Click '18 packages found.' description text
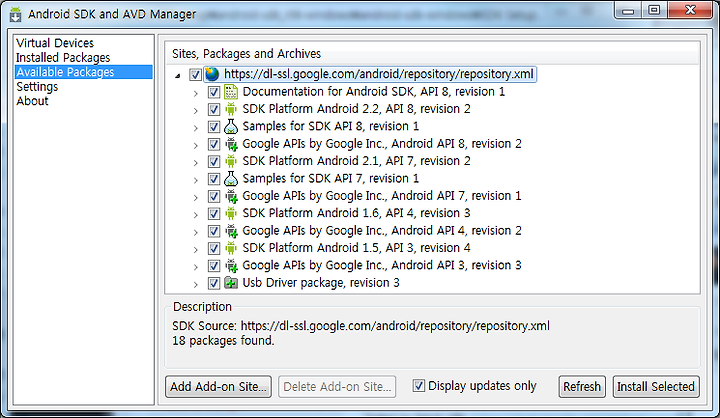The height and width of the screenshot is (418, 720). [x=223, y=340]
